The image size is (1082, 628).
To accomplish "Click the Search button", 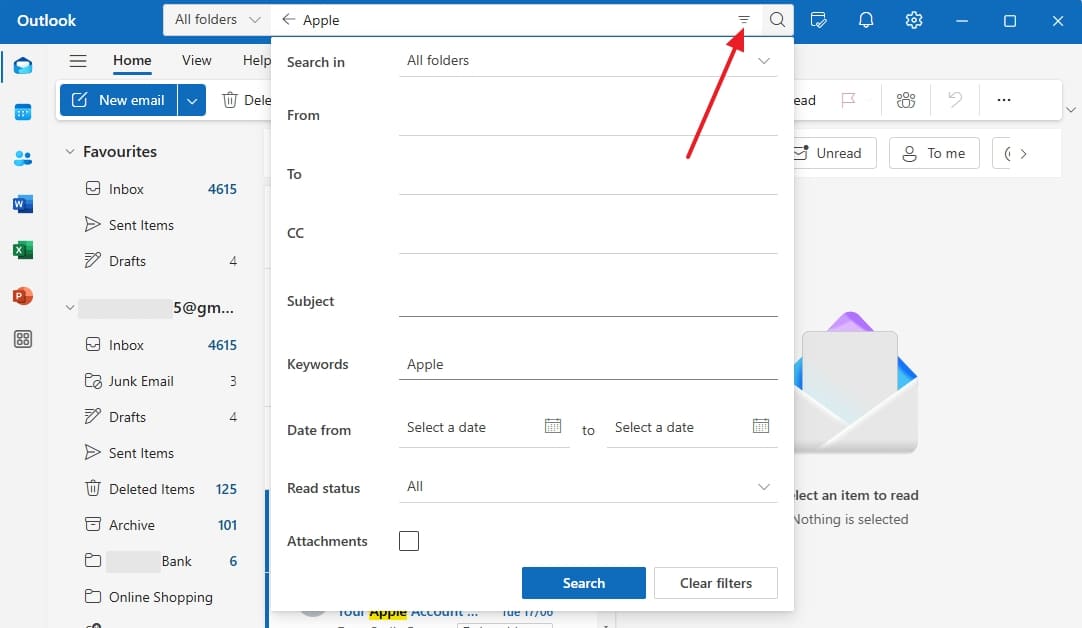I will coord(583,583).
